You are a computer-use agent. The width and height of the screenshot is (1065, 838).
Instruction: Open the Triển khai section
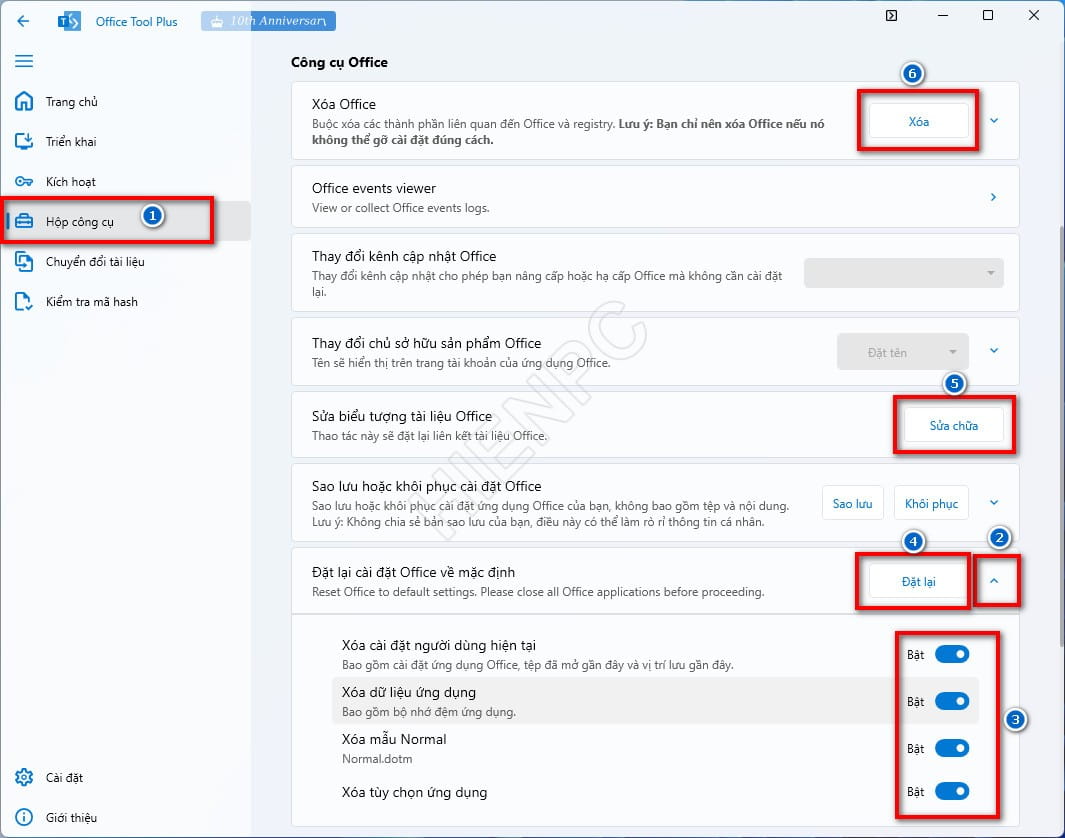click(x=71, y=142)
